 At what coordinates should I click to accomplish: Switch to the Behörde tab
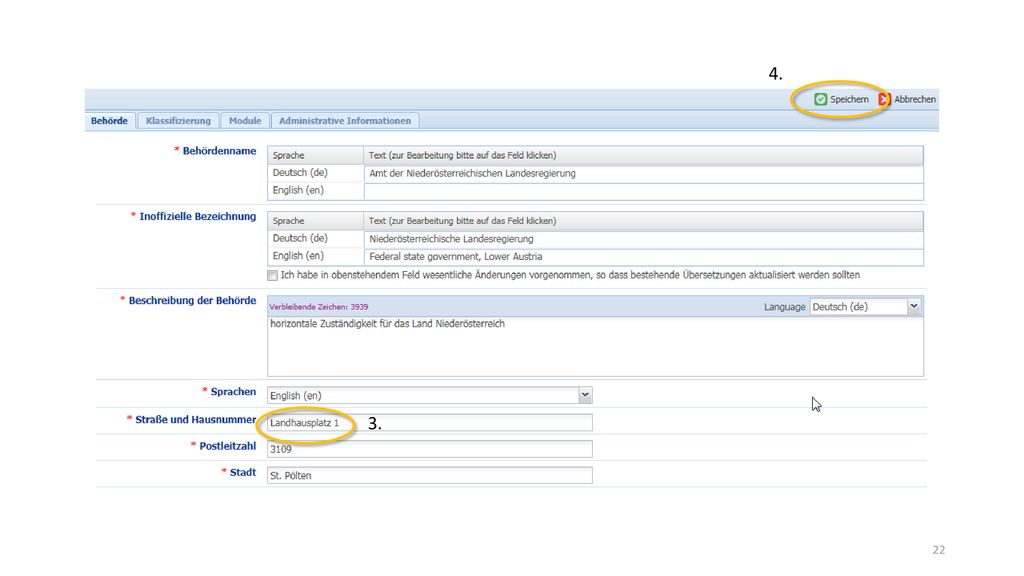point(110,121)
